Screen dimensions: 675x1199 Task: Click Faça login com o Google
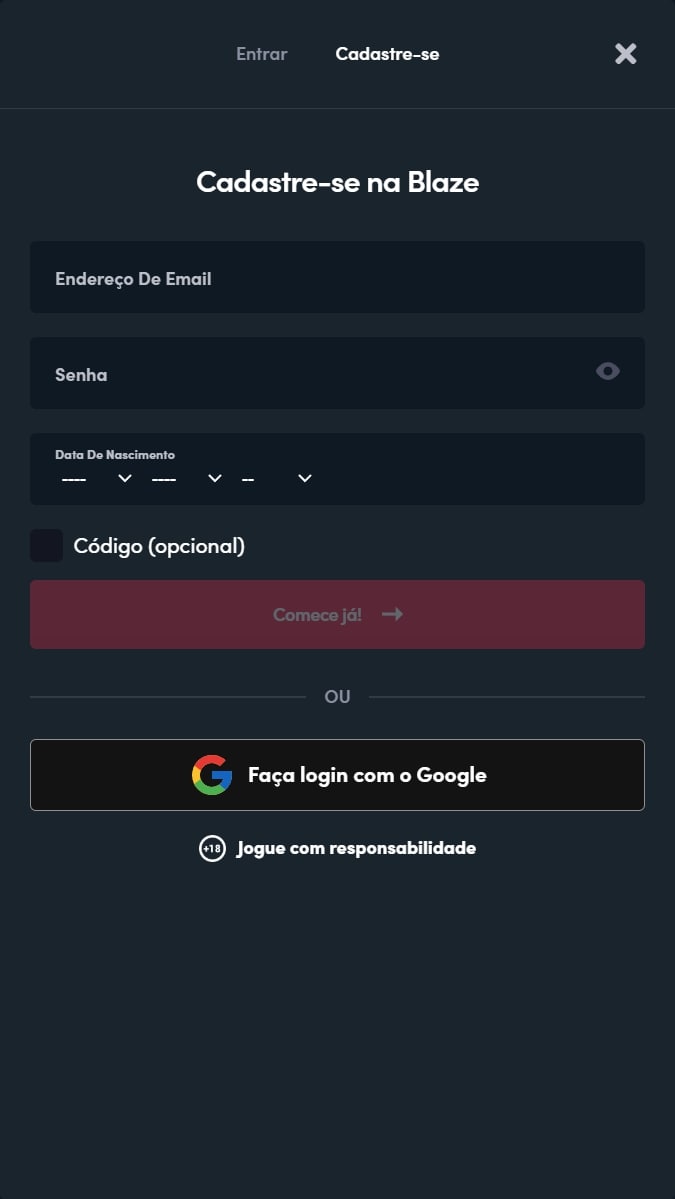click(367, 775)
